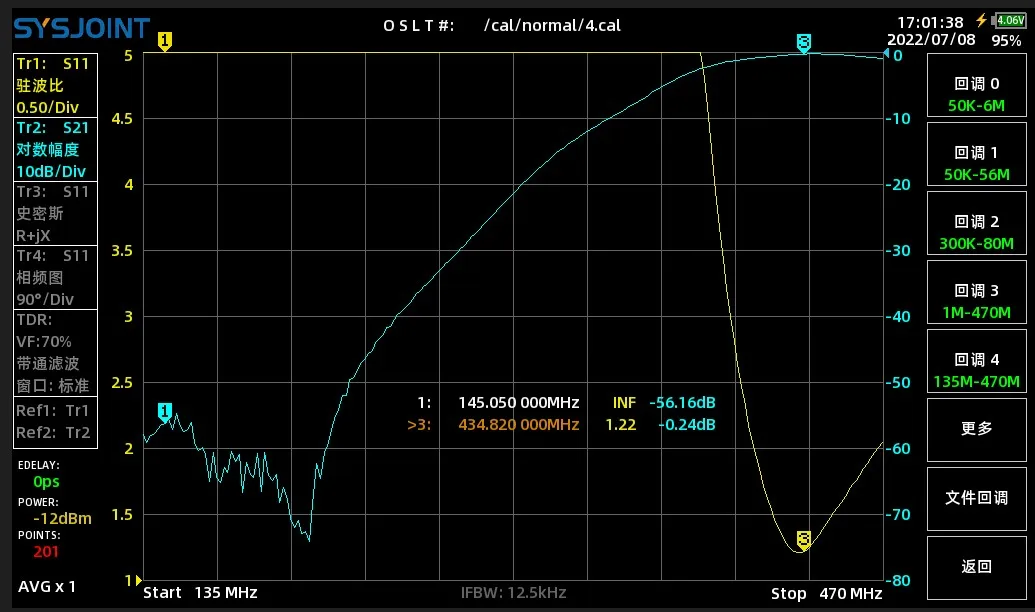The width and height of the screenshot is (1035, 612).
Task: Click the 95% battery percentage
Action: point(1006,41)
